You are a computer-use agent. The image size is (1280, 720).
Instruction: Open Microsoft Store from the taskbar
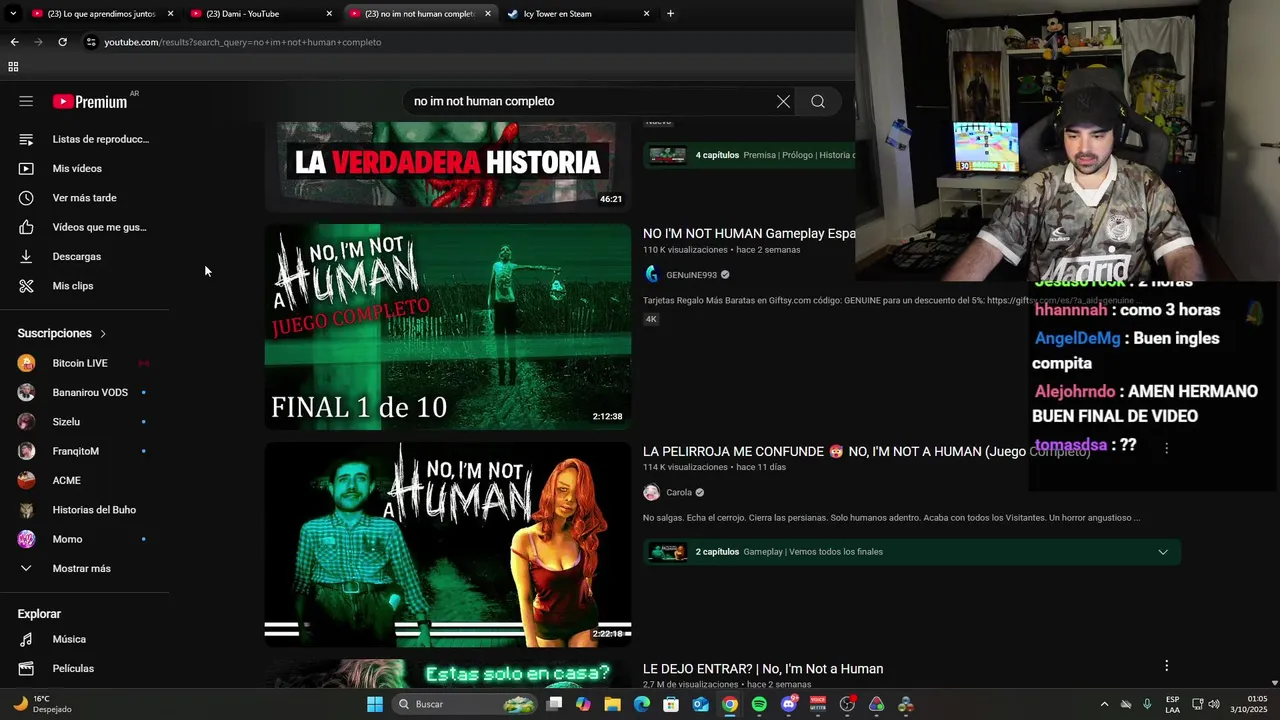click(671, 704)
